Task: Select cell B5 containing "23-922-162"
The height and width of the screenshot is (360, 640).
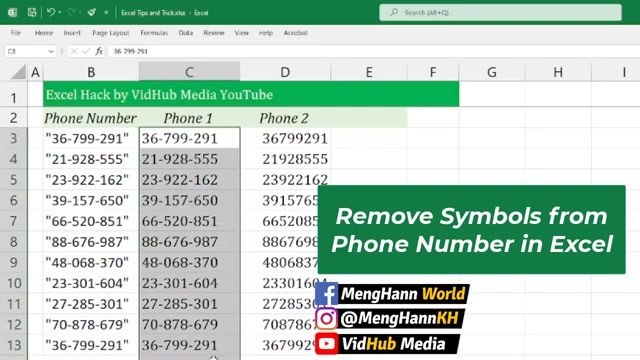Action: (x=91, y=180)
